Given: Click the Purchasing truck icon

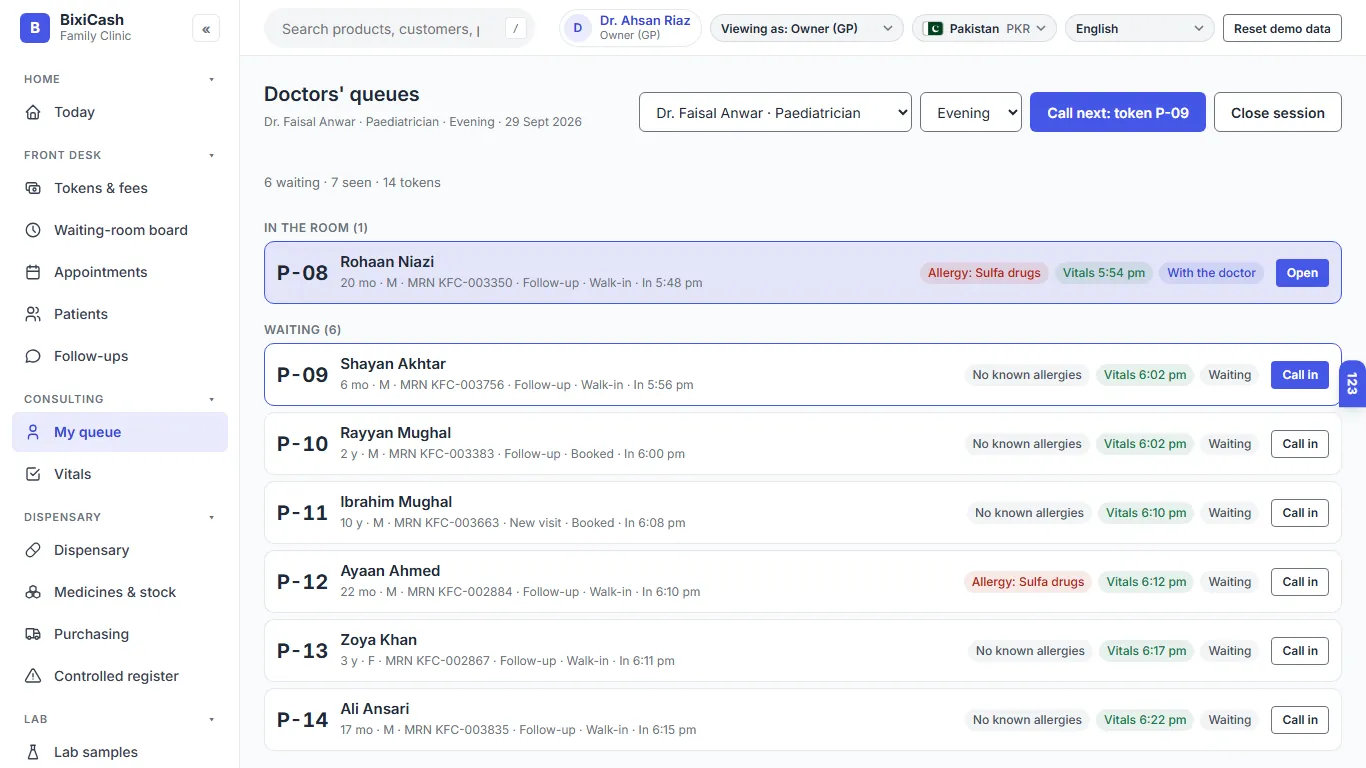Looking at the screenshot, I should click(x=34, y=634).
